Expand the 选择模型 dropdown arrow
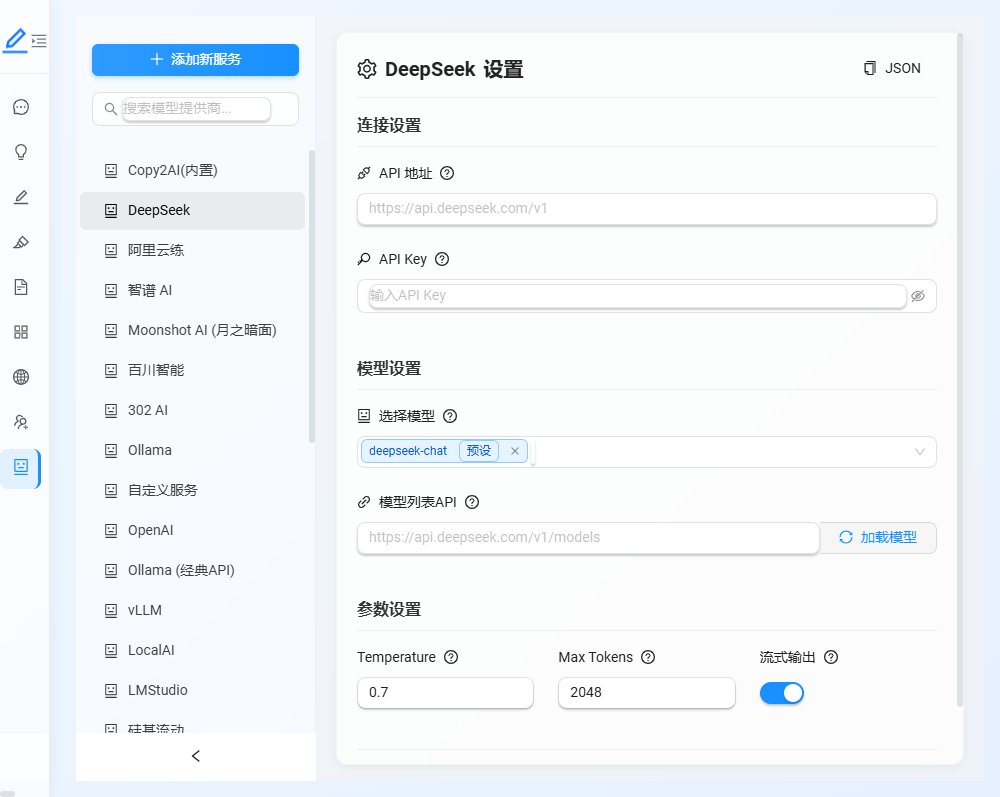The width and height of the screenshot is (1000, 797). click(920, 452)
